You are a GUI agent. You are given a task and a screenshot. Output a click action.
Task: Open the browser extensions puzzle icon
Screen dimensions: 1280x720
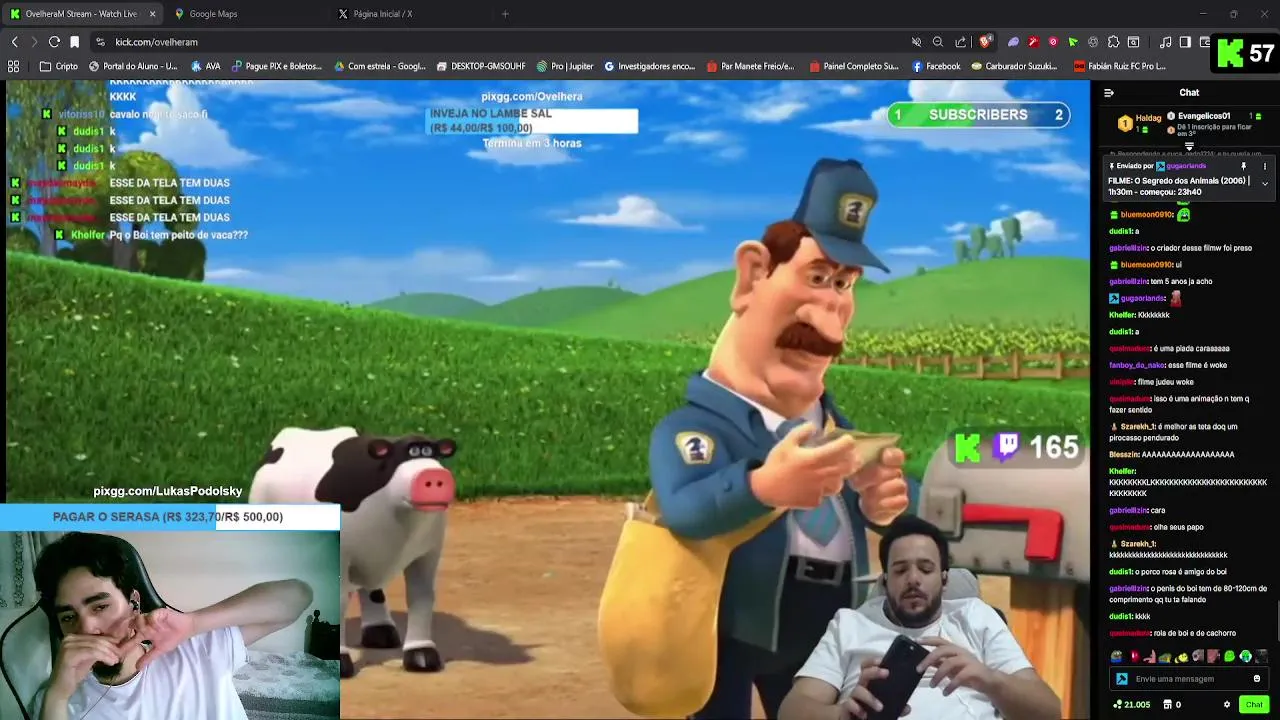(1113, 42)
